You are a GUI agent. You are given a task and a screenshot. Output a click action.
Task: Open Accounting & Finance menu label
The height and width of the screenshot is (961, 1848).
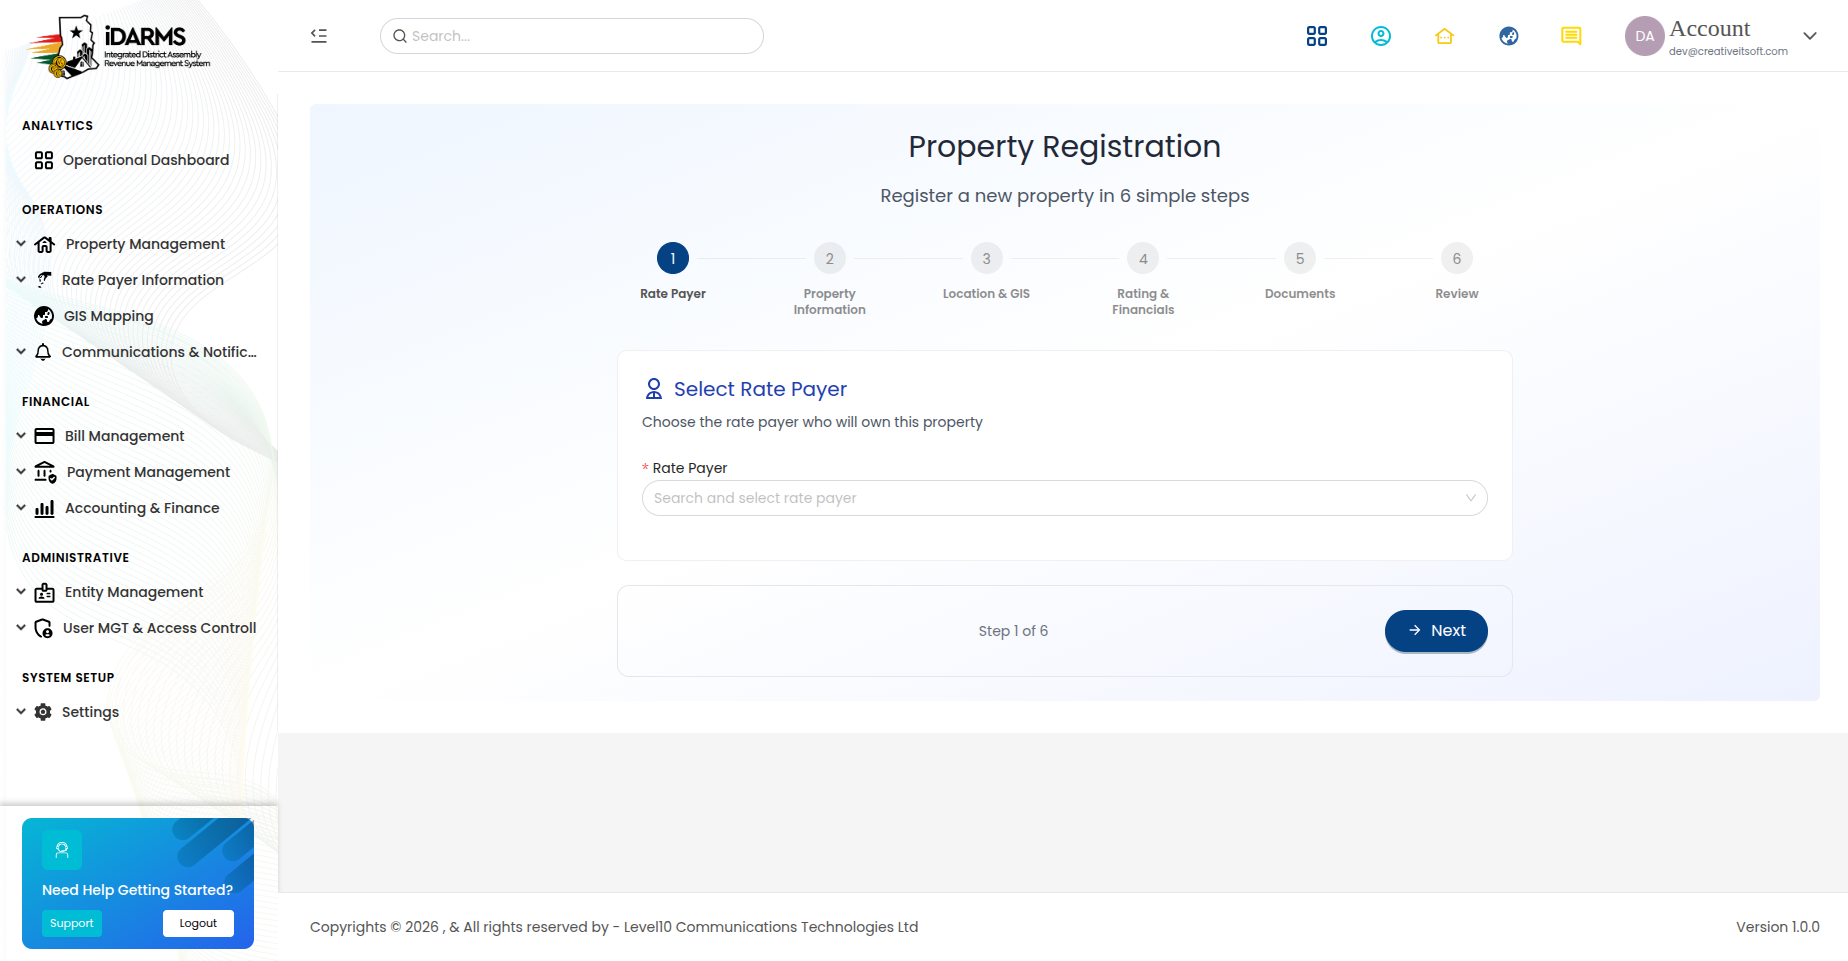pos(142,508)
